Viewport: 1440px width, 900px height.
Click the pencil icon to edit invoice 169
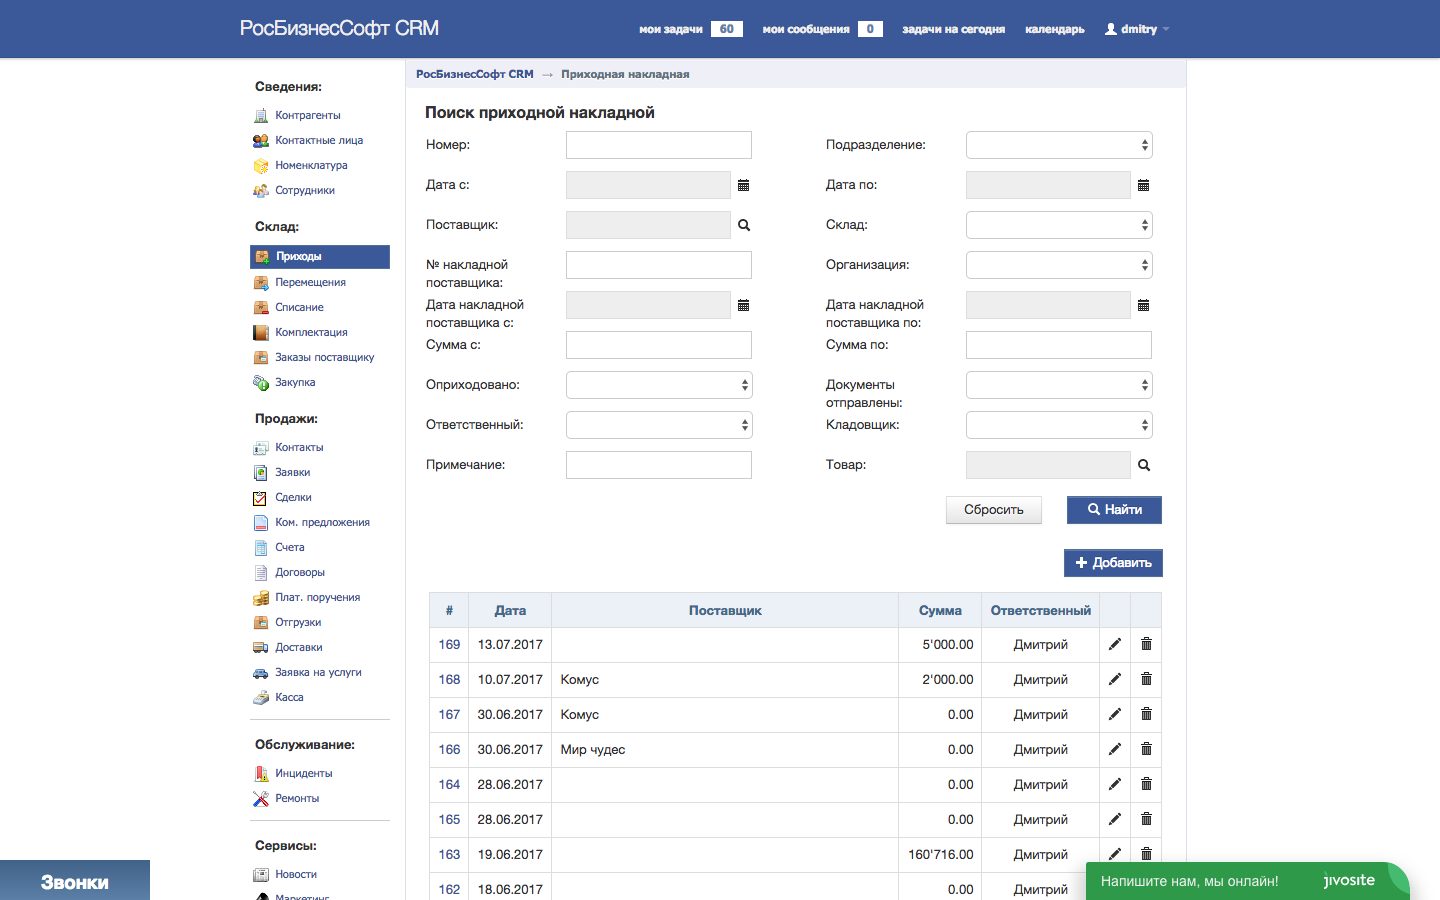coord(1114,644)
